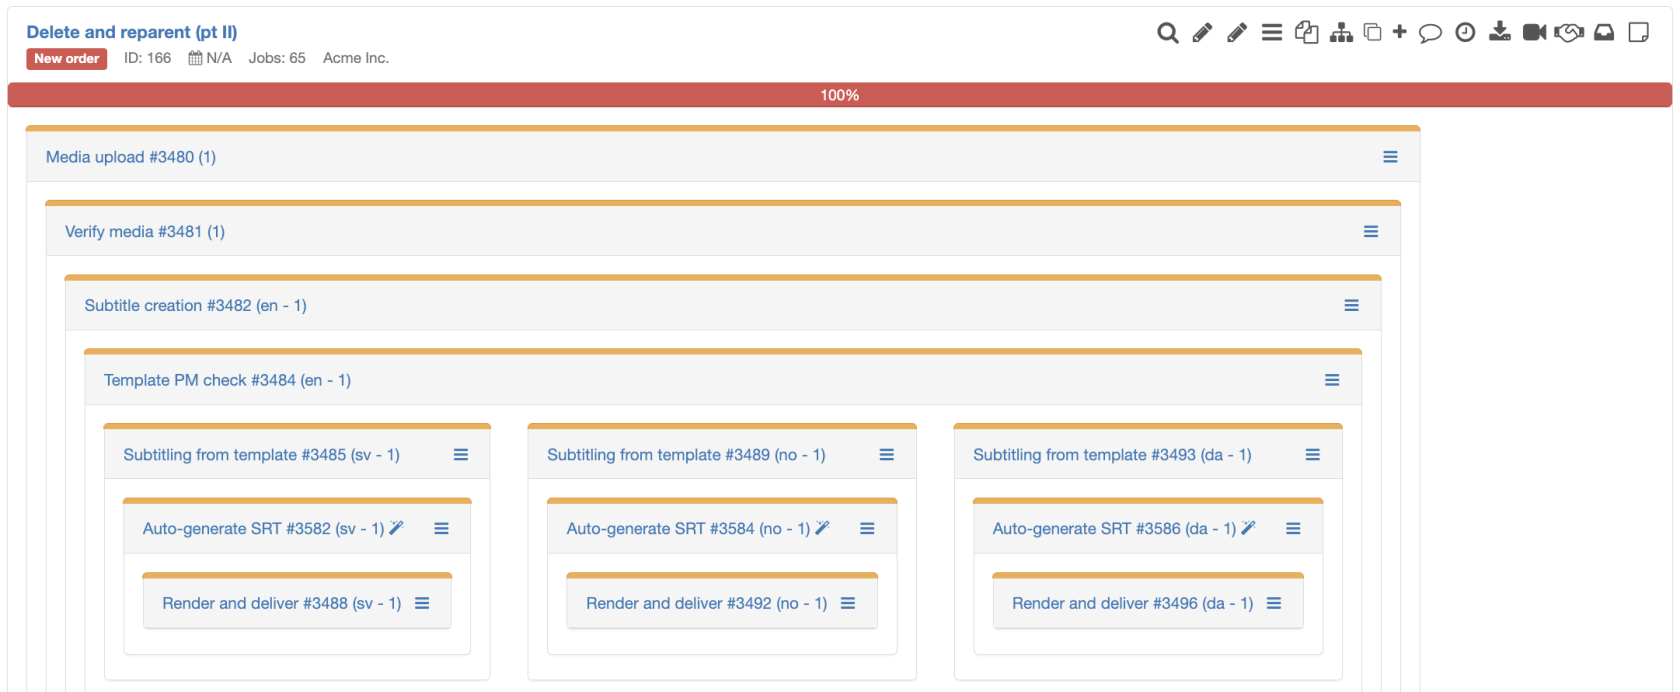This screenshot has width=1680, height=692.
Task: Open menu for Auto-generate SRT #3586
Action: [1293, 529]
